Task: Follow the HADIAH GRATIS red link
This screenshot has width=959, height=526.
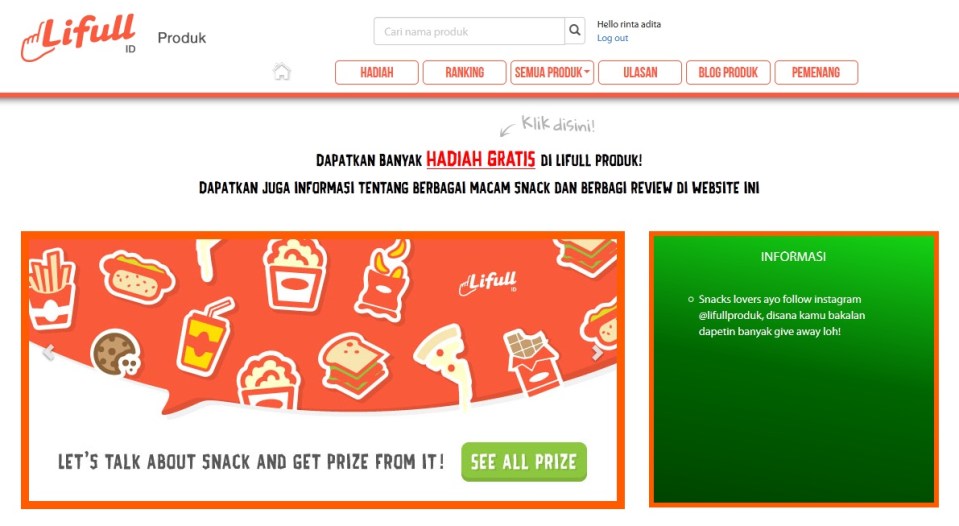Action: click(x=481, y=160)
